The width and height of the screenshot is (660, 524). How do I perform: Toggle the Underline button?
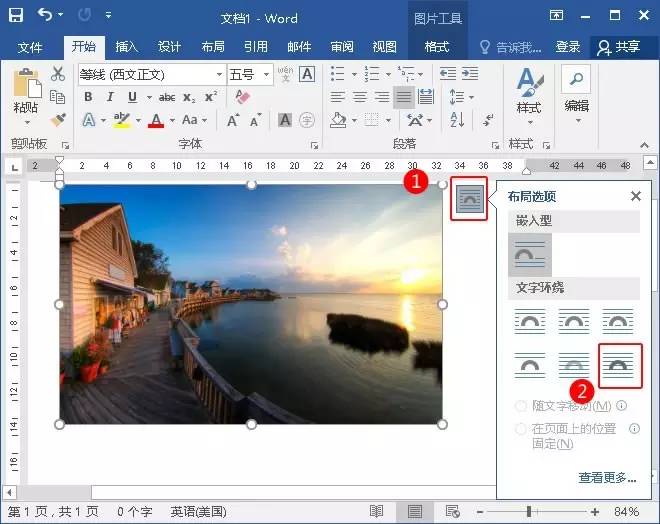click(132, 97)
